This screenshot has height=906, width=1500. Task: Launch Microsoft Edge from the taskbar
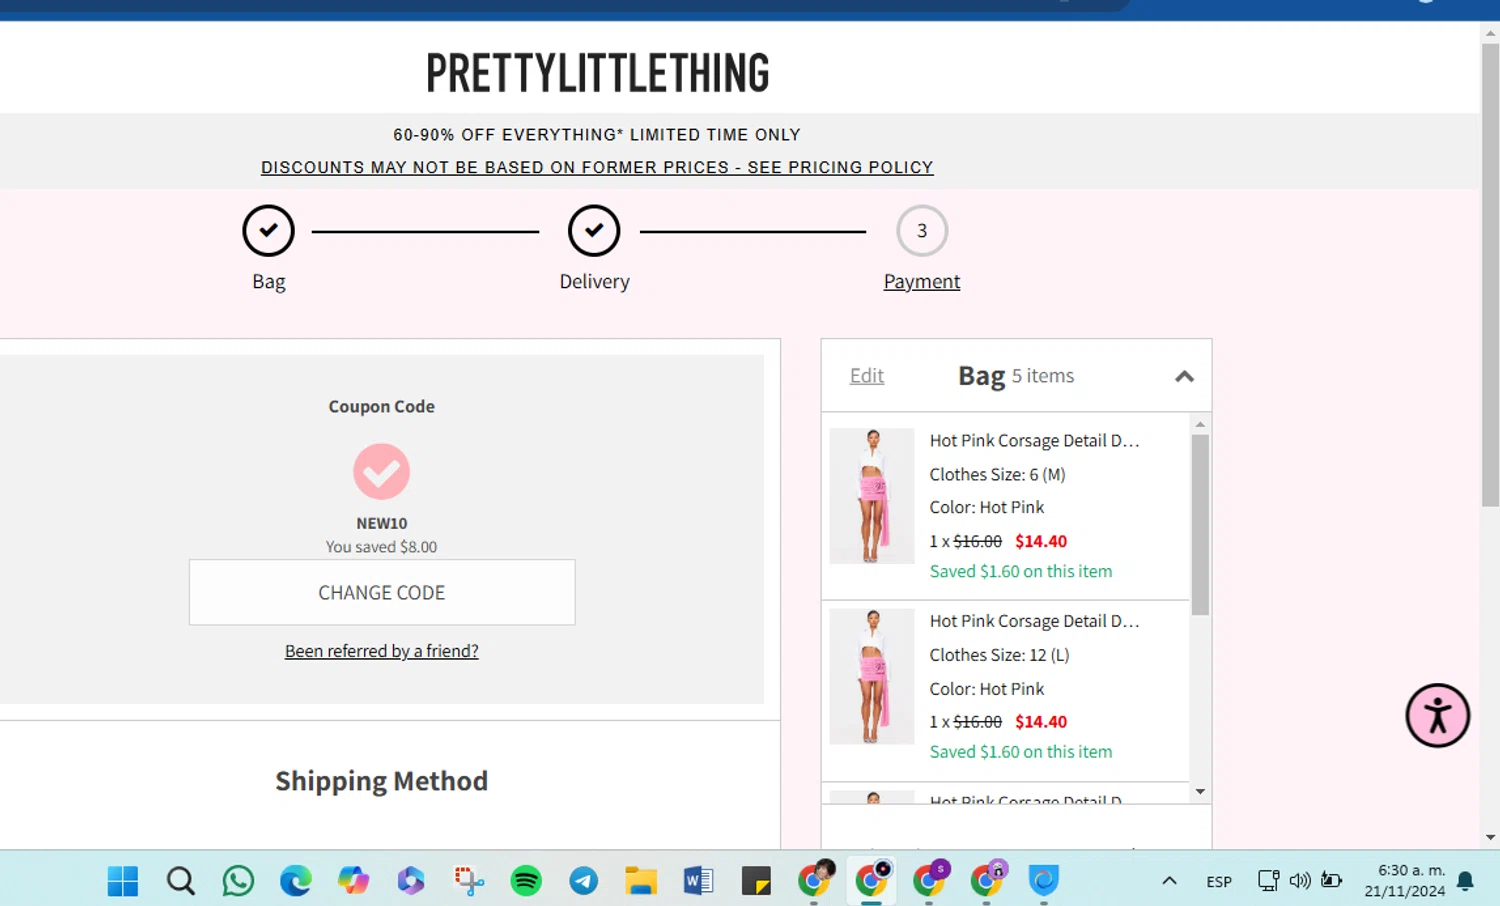click(295, 881)
